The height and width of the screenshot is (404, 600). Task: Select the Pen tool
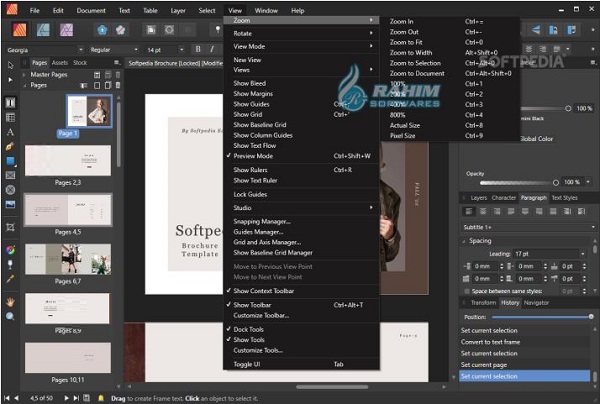click(10, 146)
